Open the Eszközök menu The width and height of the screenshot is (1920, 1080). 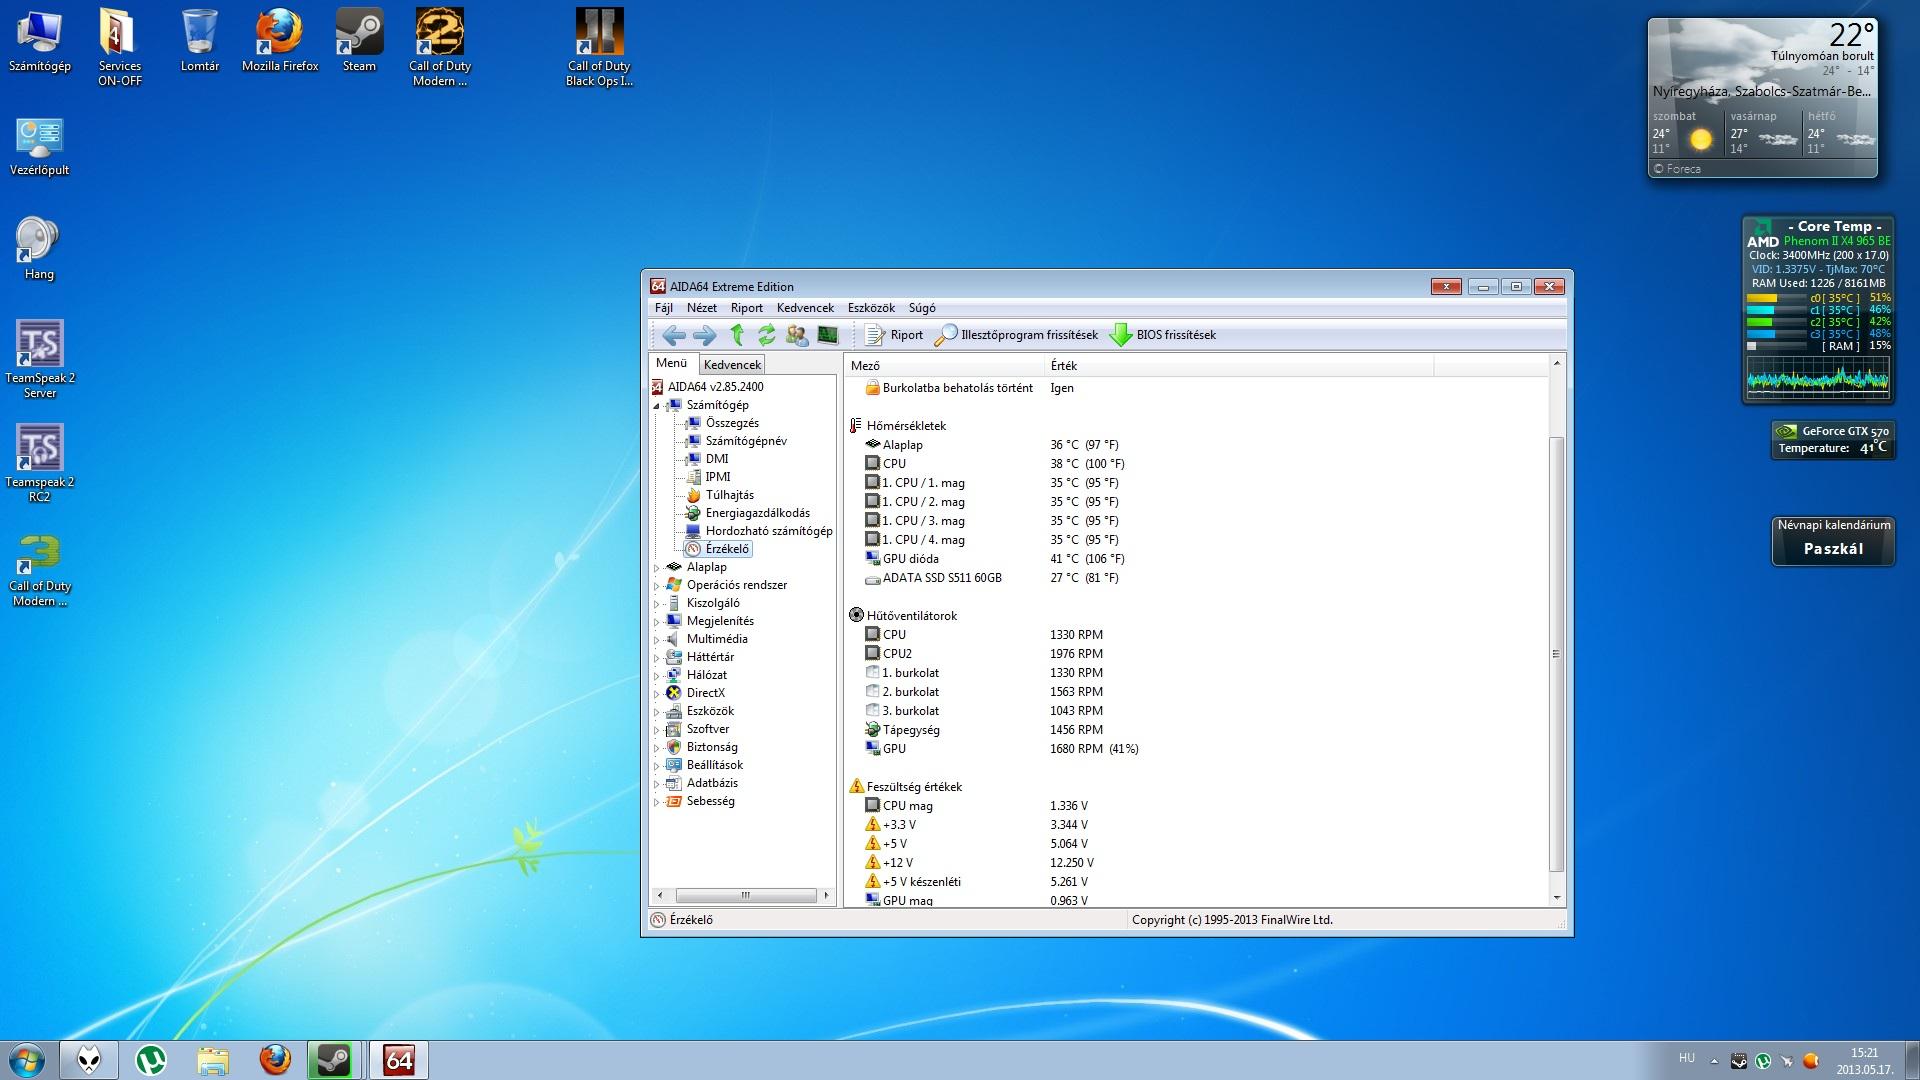point(871,308)
